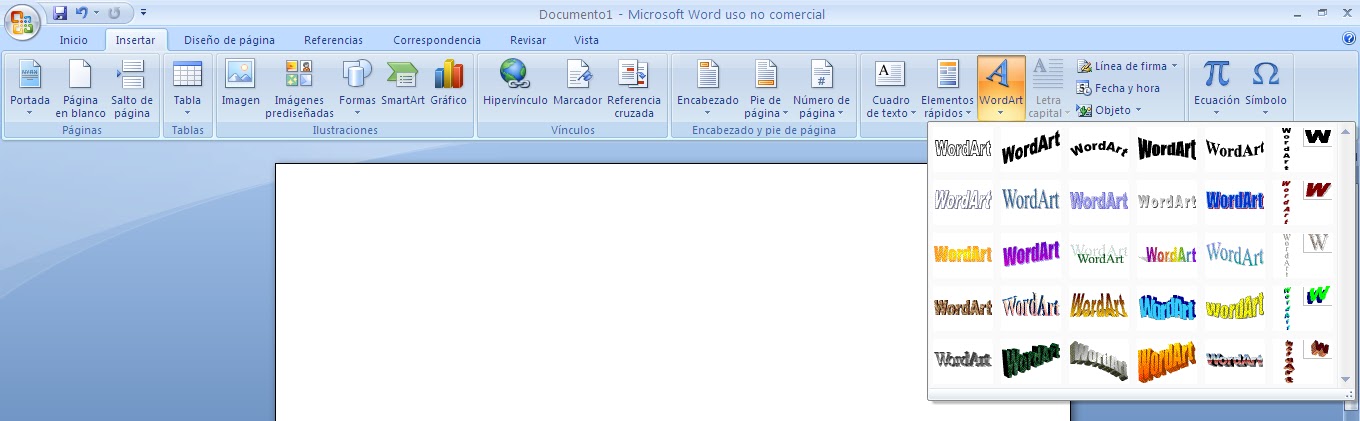Open the Formas shapes dropdown
Screen dimensions: 1360x421
tap(357, 88)
